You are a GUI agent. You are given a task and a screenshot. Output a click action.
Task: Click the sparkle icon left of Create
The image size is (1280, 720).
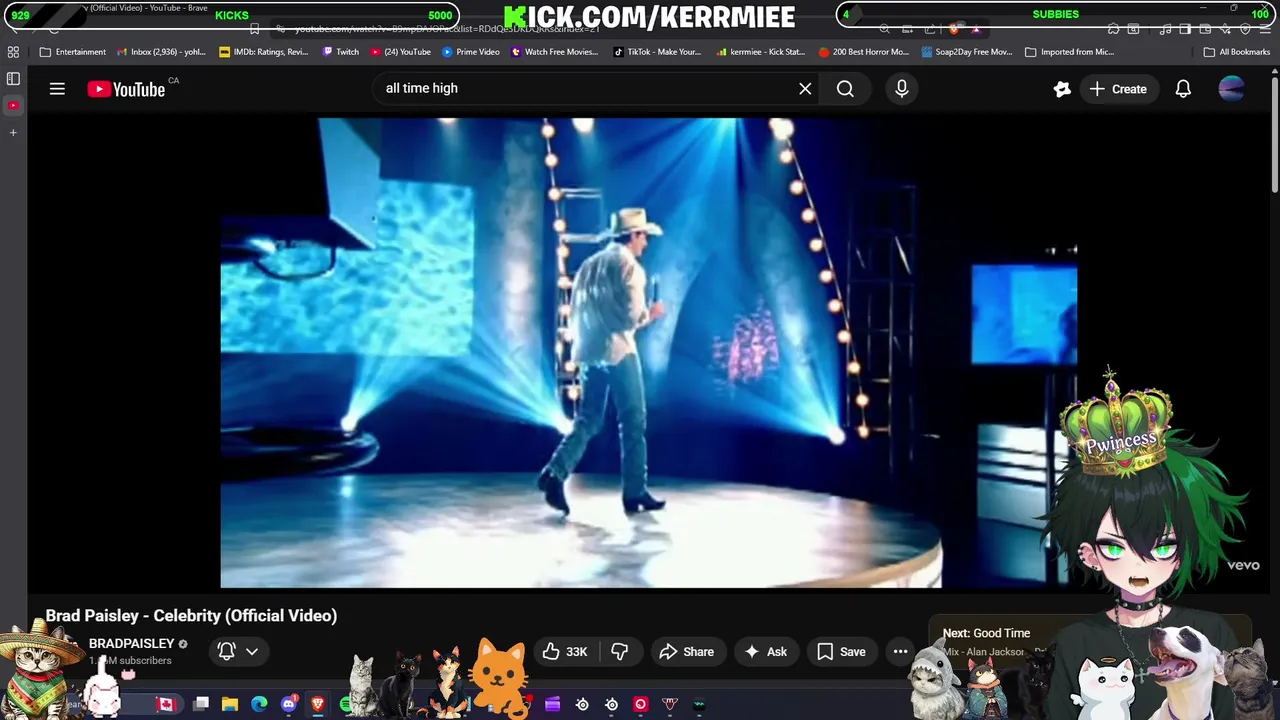[x=1062, y=89]
